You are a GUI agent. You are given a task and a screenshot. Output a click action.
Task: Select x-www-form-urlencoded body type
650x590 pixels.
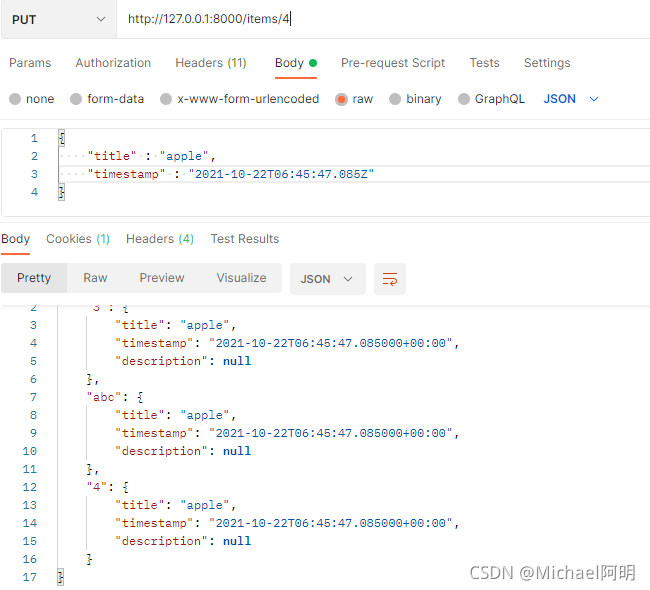[x=166, y=99]
